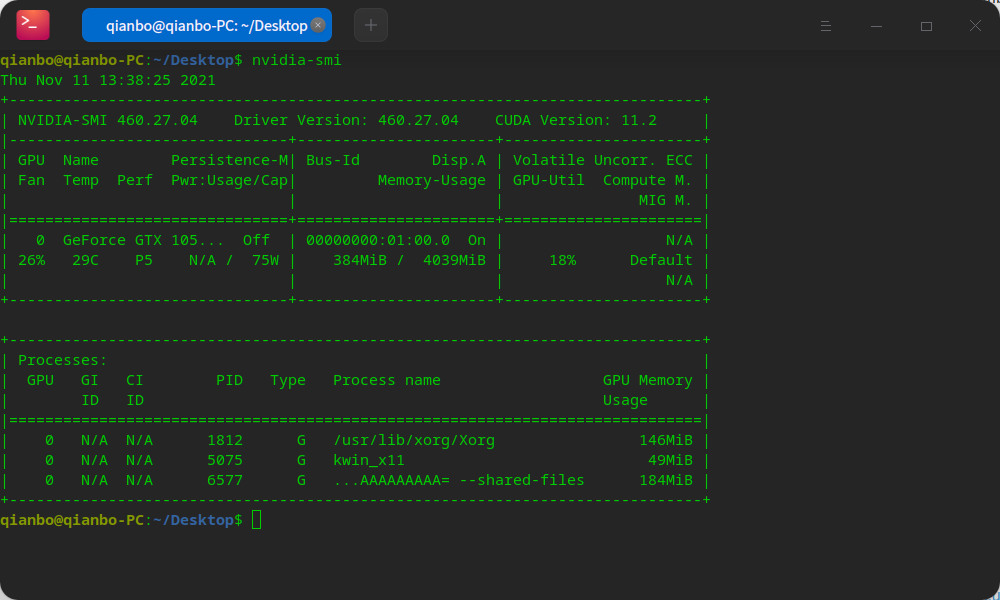
Task: Click the Bus-Id value 00000000:01:00.0
Action: click(x=378, y=240)
